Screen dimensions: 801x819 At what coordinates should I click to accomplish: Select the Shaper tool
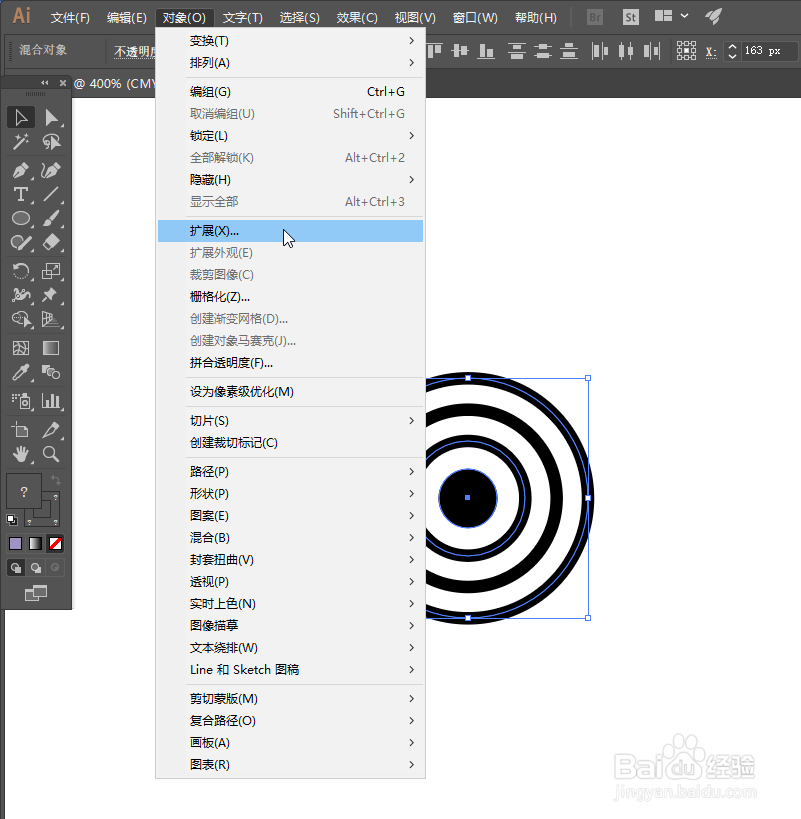pos(21,243)
